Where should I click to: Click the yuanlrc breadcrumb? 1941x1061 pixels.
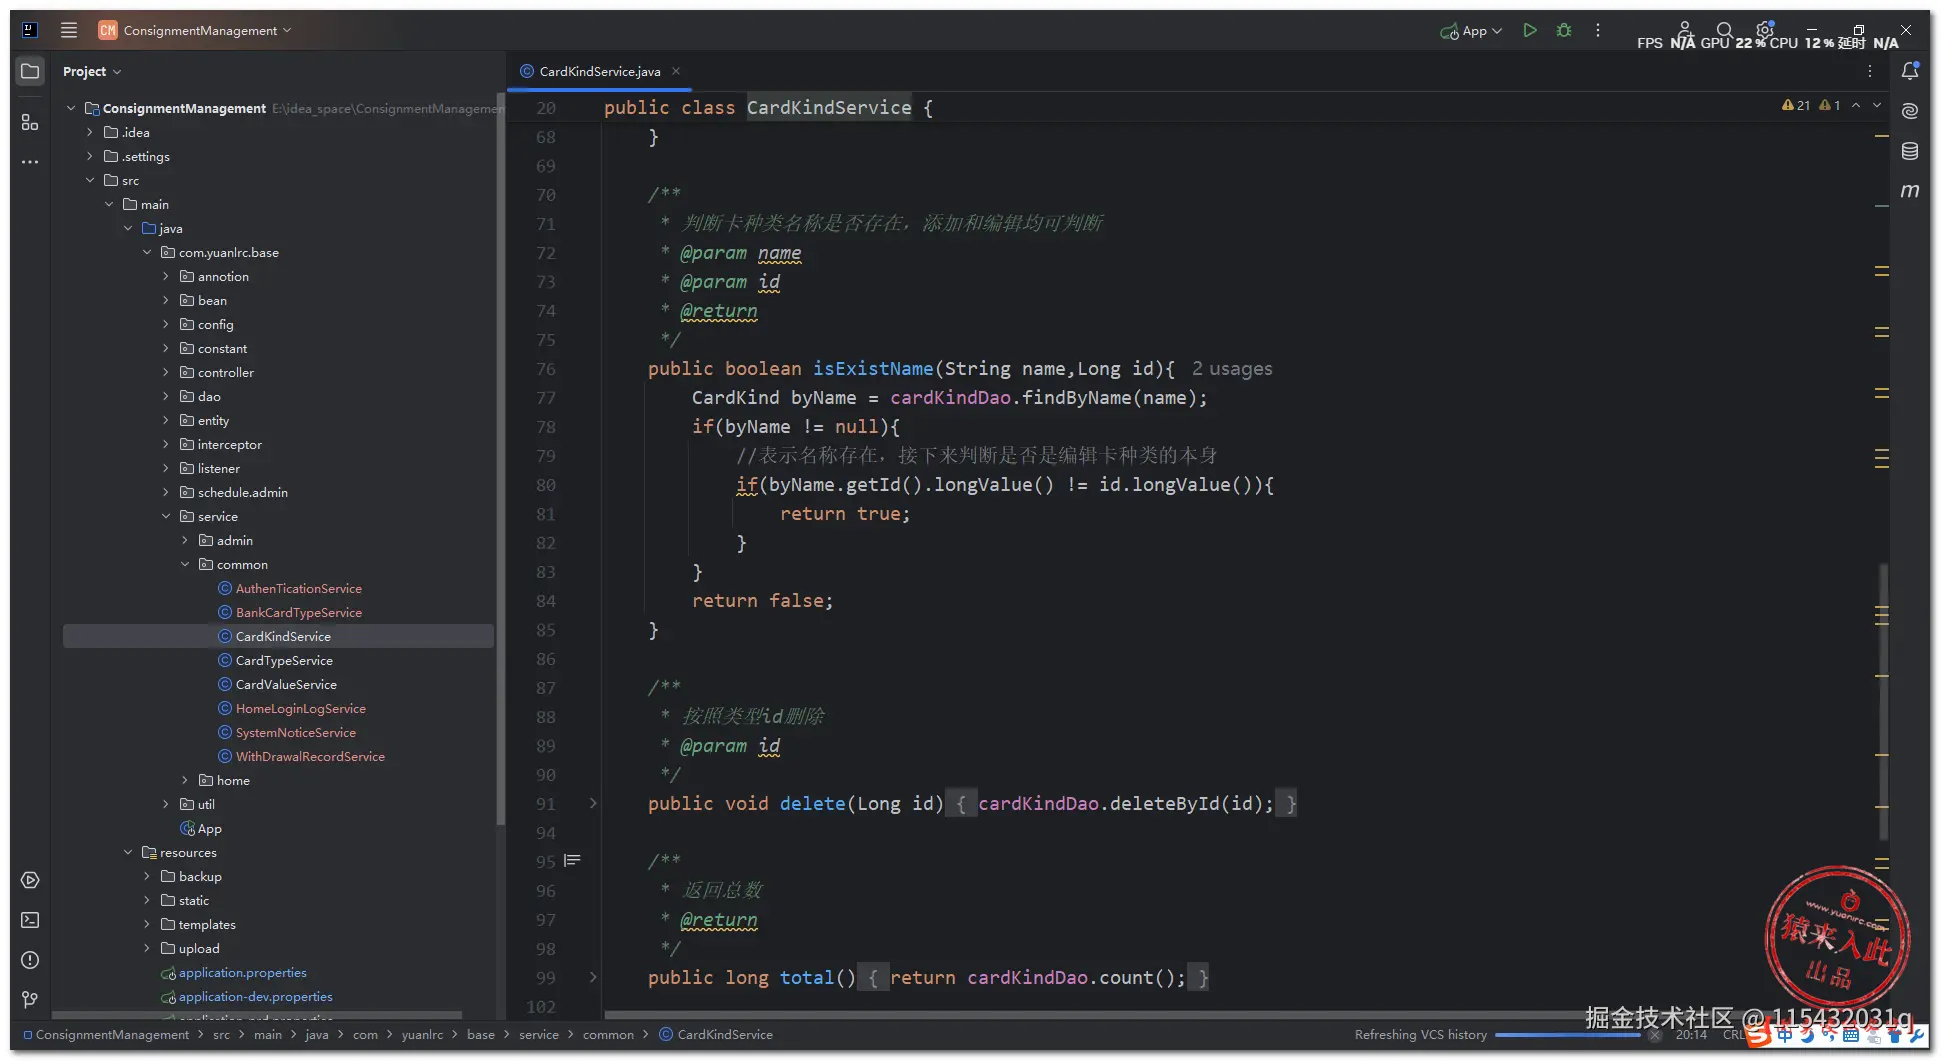coord(422,1034)
